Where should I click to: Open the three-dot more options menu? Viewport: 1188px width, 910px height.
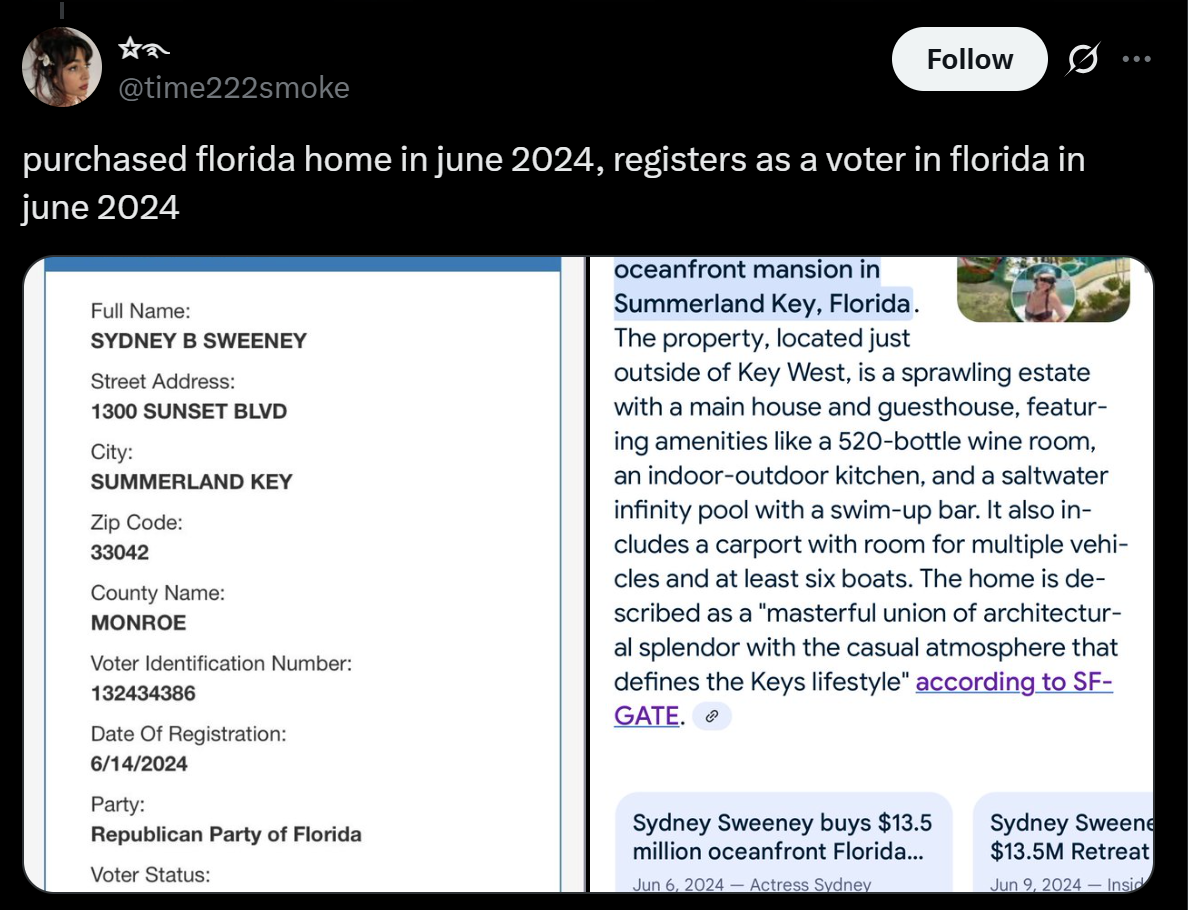point(1136,59)
